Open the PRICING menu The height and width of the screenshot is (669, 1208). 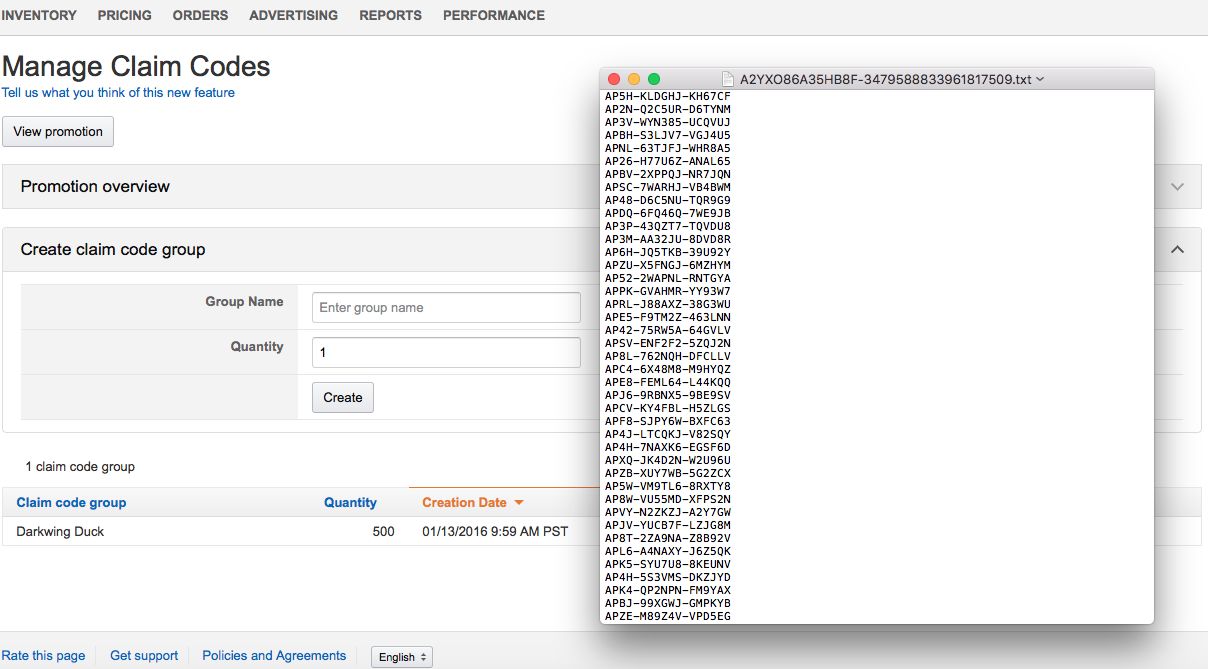pos(125,15)
